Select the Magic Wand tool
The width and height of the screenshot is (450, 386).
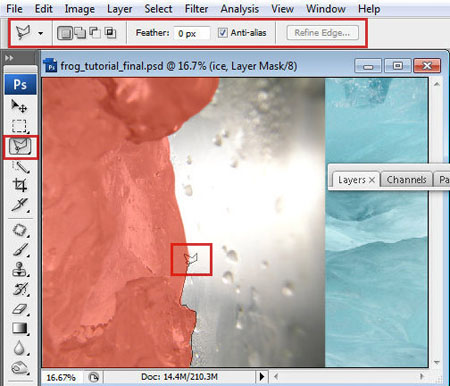[20, 166]
